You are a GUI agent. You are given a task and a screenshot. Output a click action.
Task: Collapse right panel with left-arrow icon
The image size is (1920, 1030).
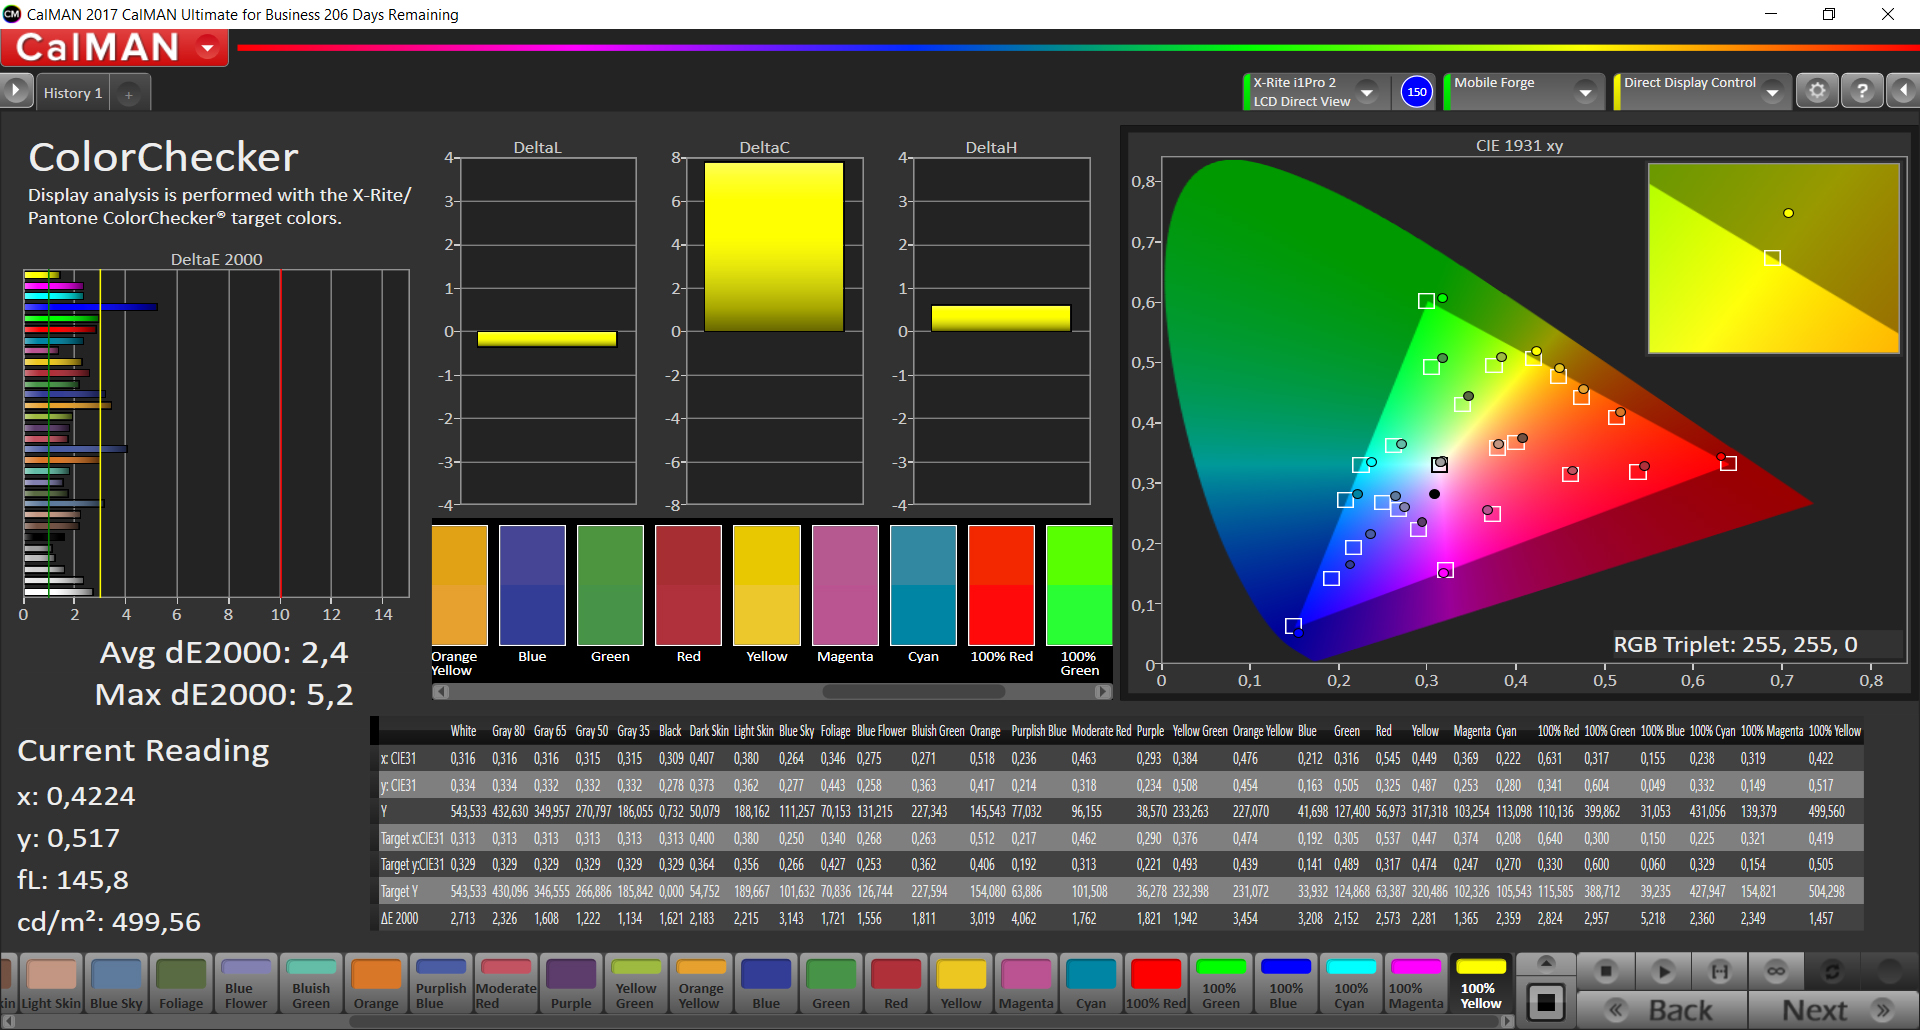pyautogui.click(x=1902, y=92)
